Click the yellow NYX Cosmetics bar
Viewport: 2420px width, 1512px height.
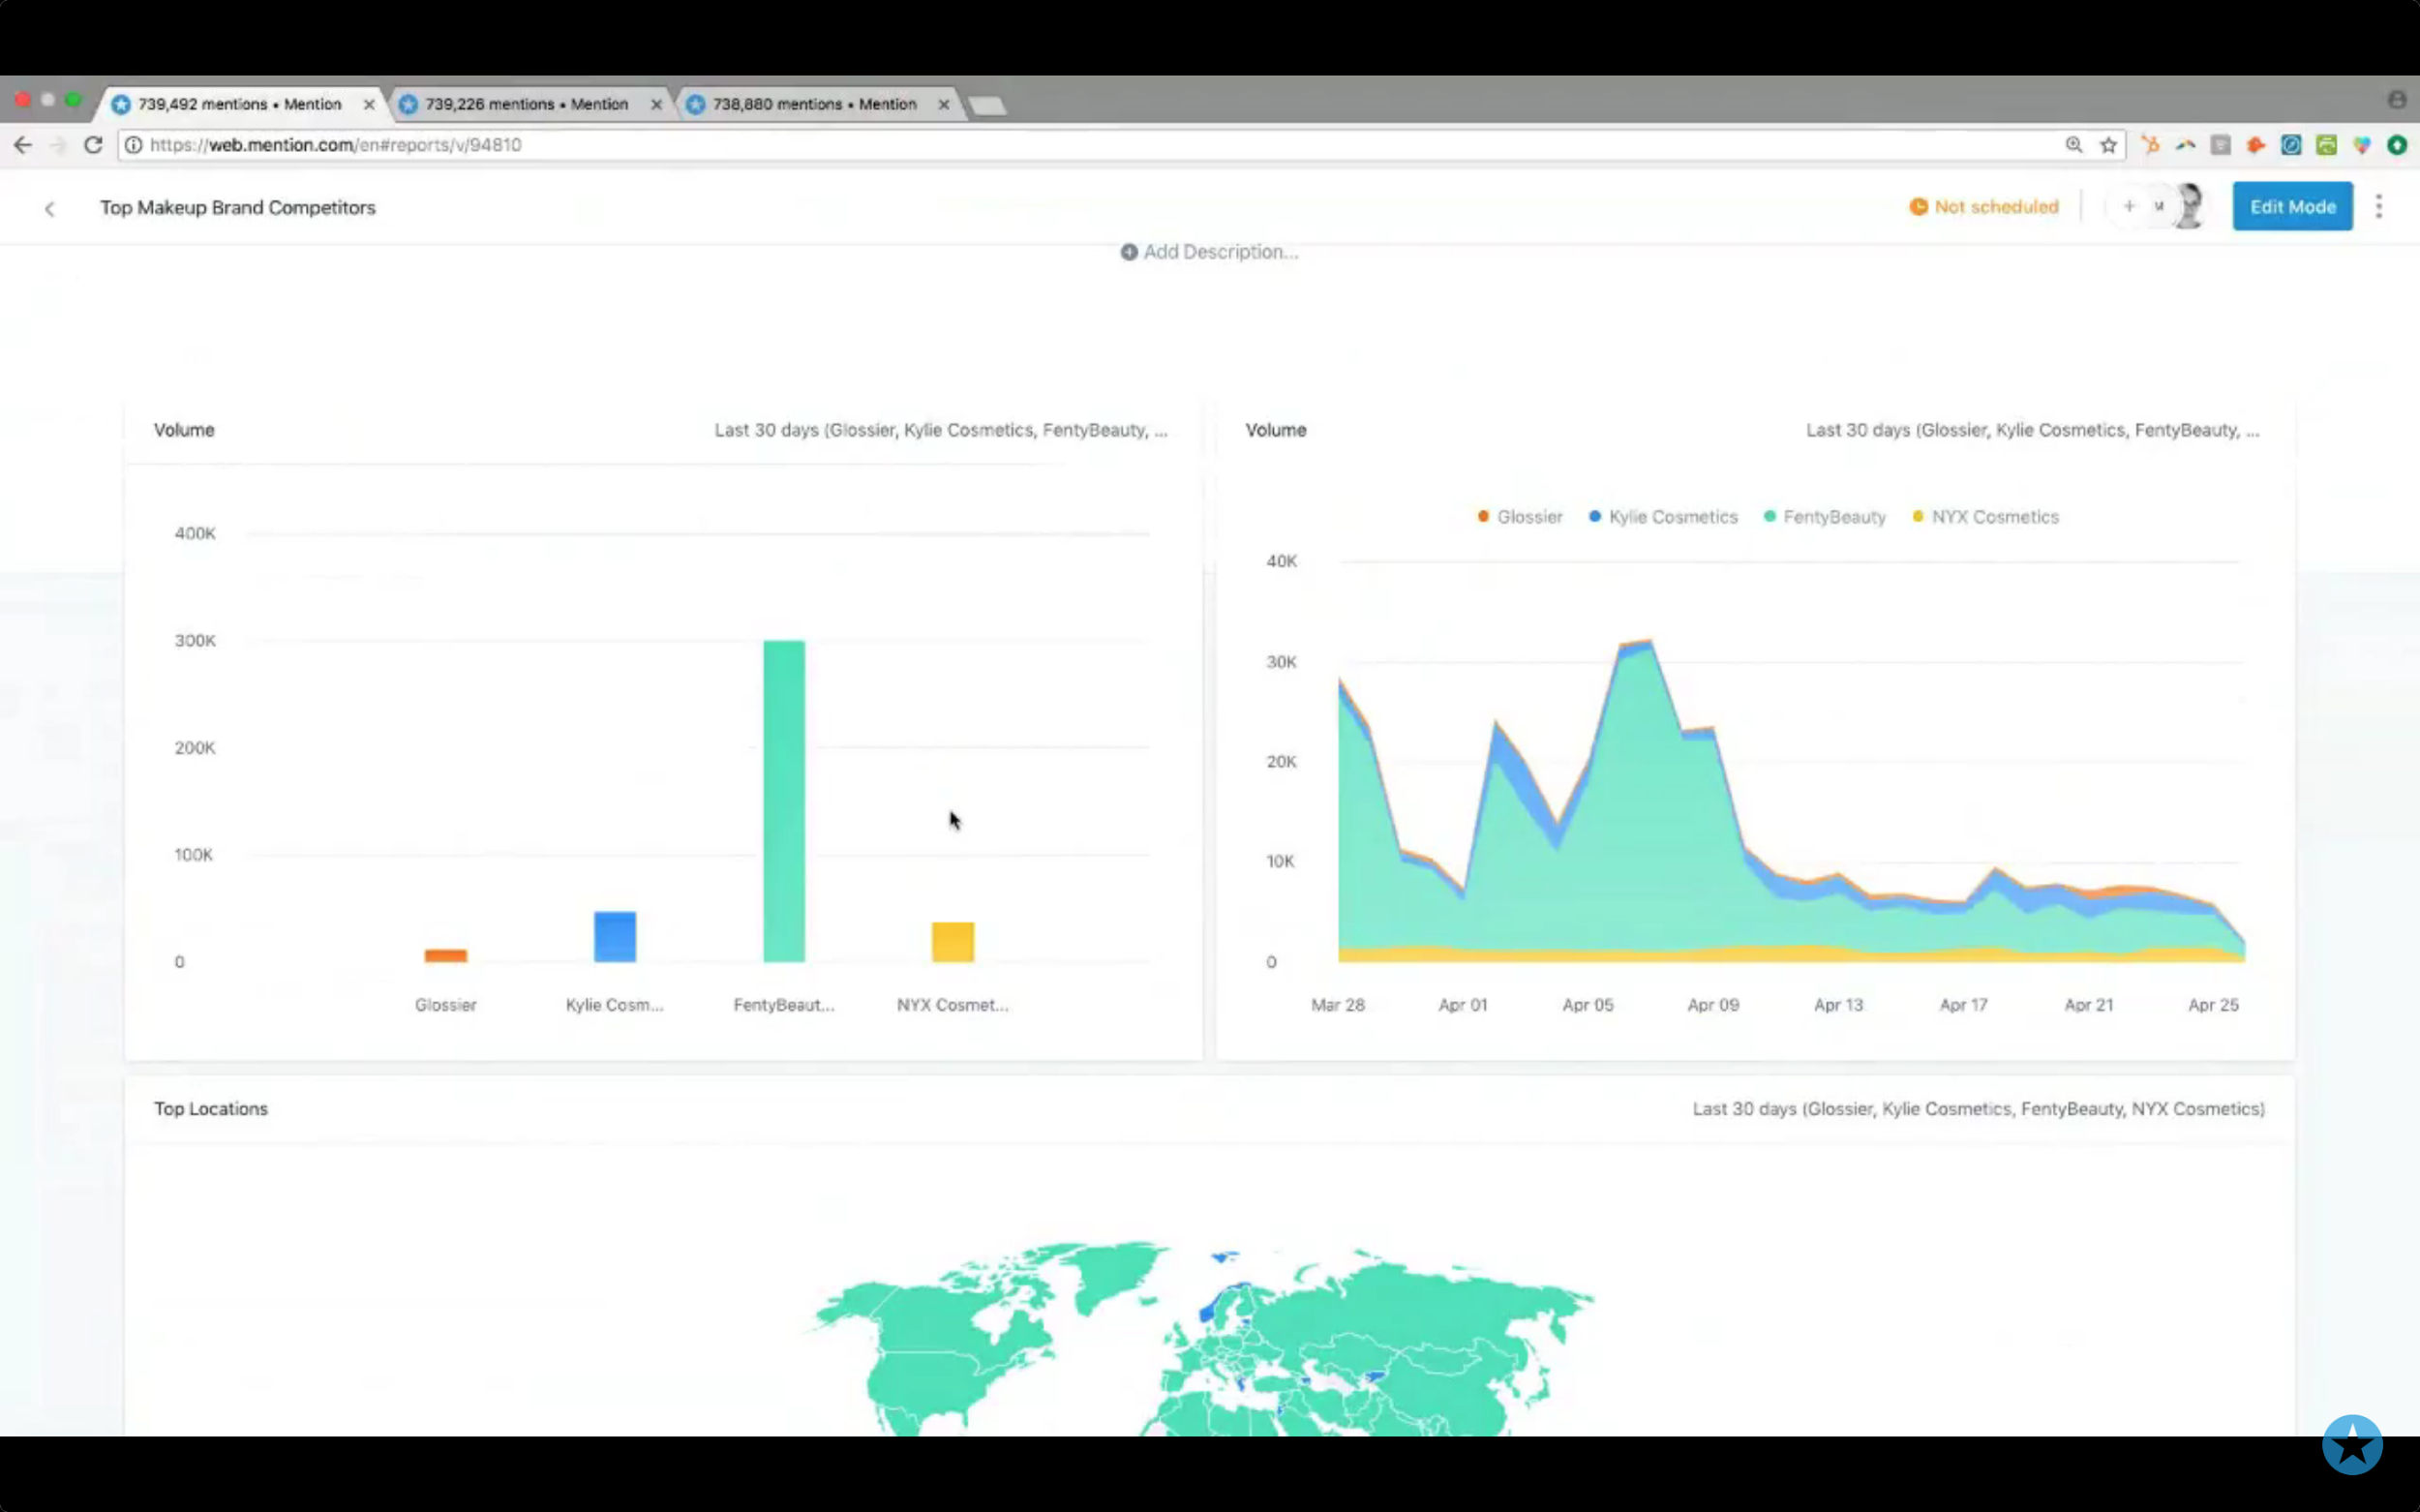[x=953, y=942]
